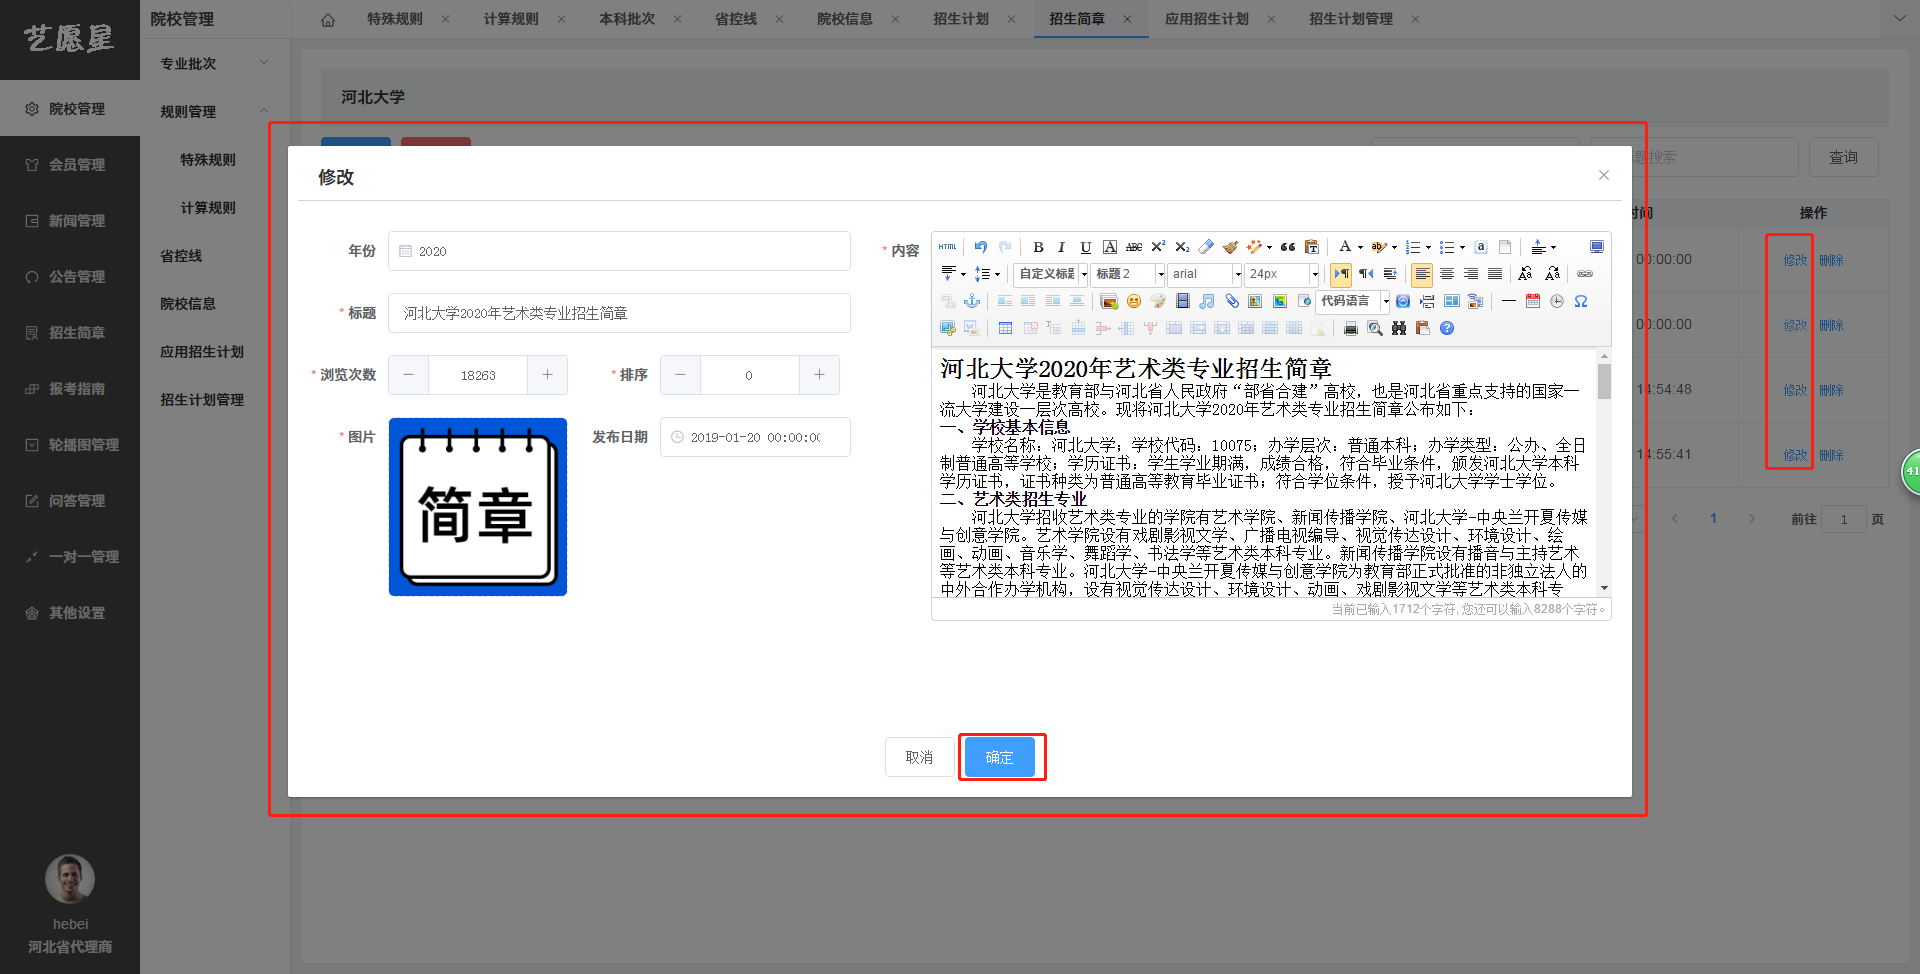Screen dimensions: 1920x974
Task: Open 代码语言 code language dropdown
Action: tap(1354, 301)
